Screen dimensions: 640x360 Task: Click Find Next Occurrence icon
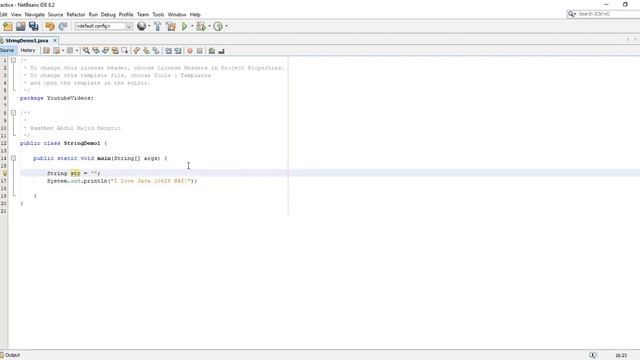pos(106,51)
